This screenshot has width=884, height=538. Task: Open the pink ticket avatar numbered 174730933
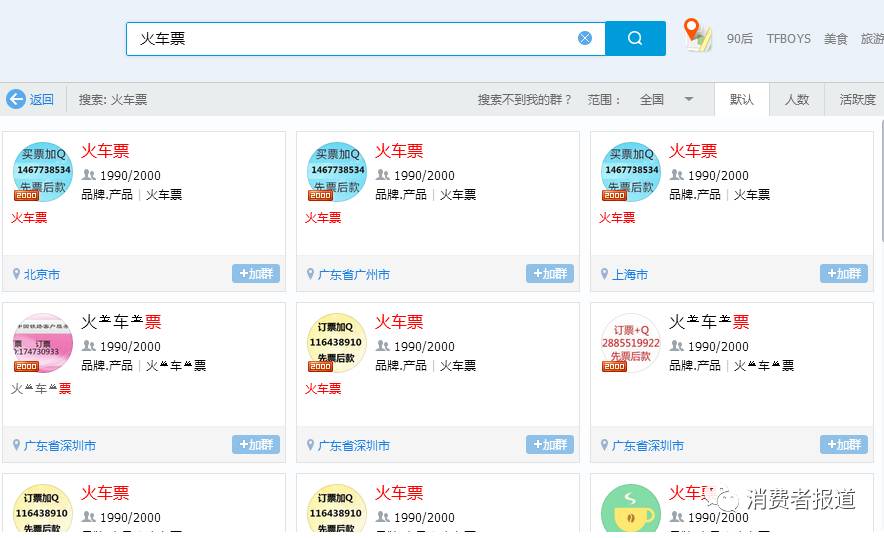[x=43, y=343]
